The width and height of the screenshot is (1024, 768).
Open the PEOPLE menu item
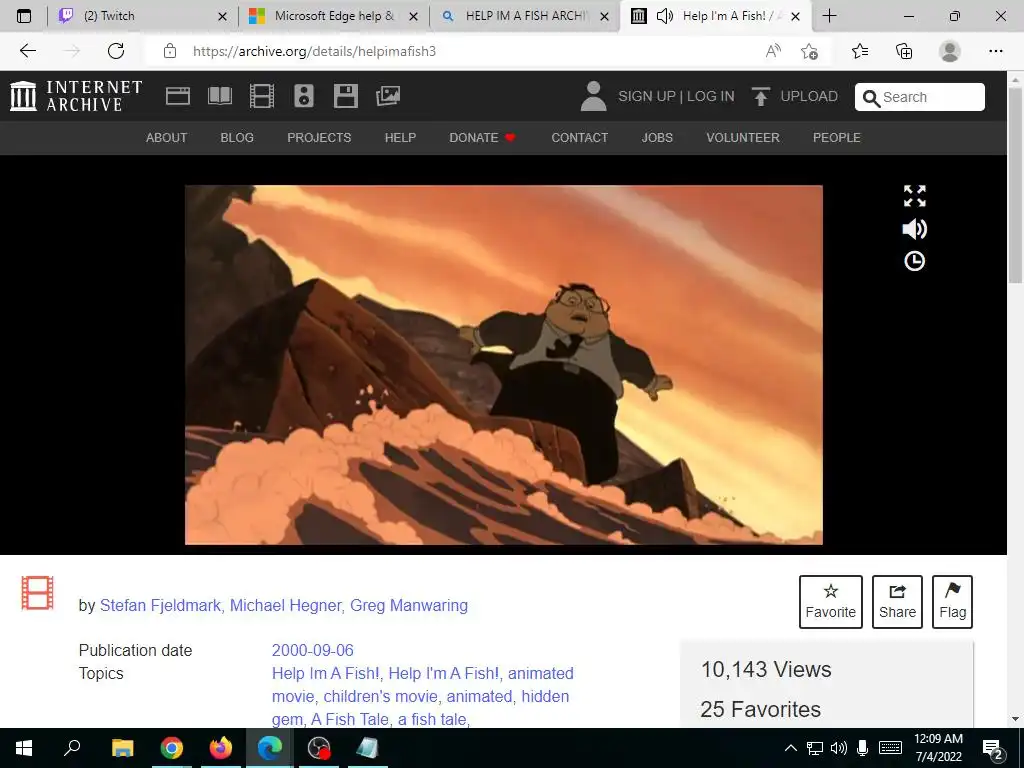[837, 138]
